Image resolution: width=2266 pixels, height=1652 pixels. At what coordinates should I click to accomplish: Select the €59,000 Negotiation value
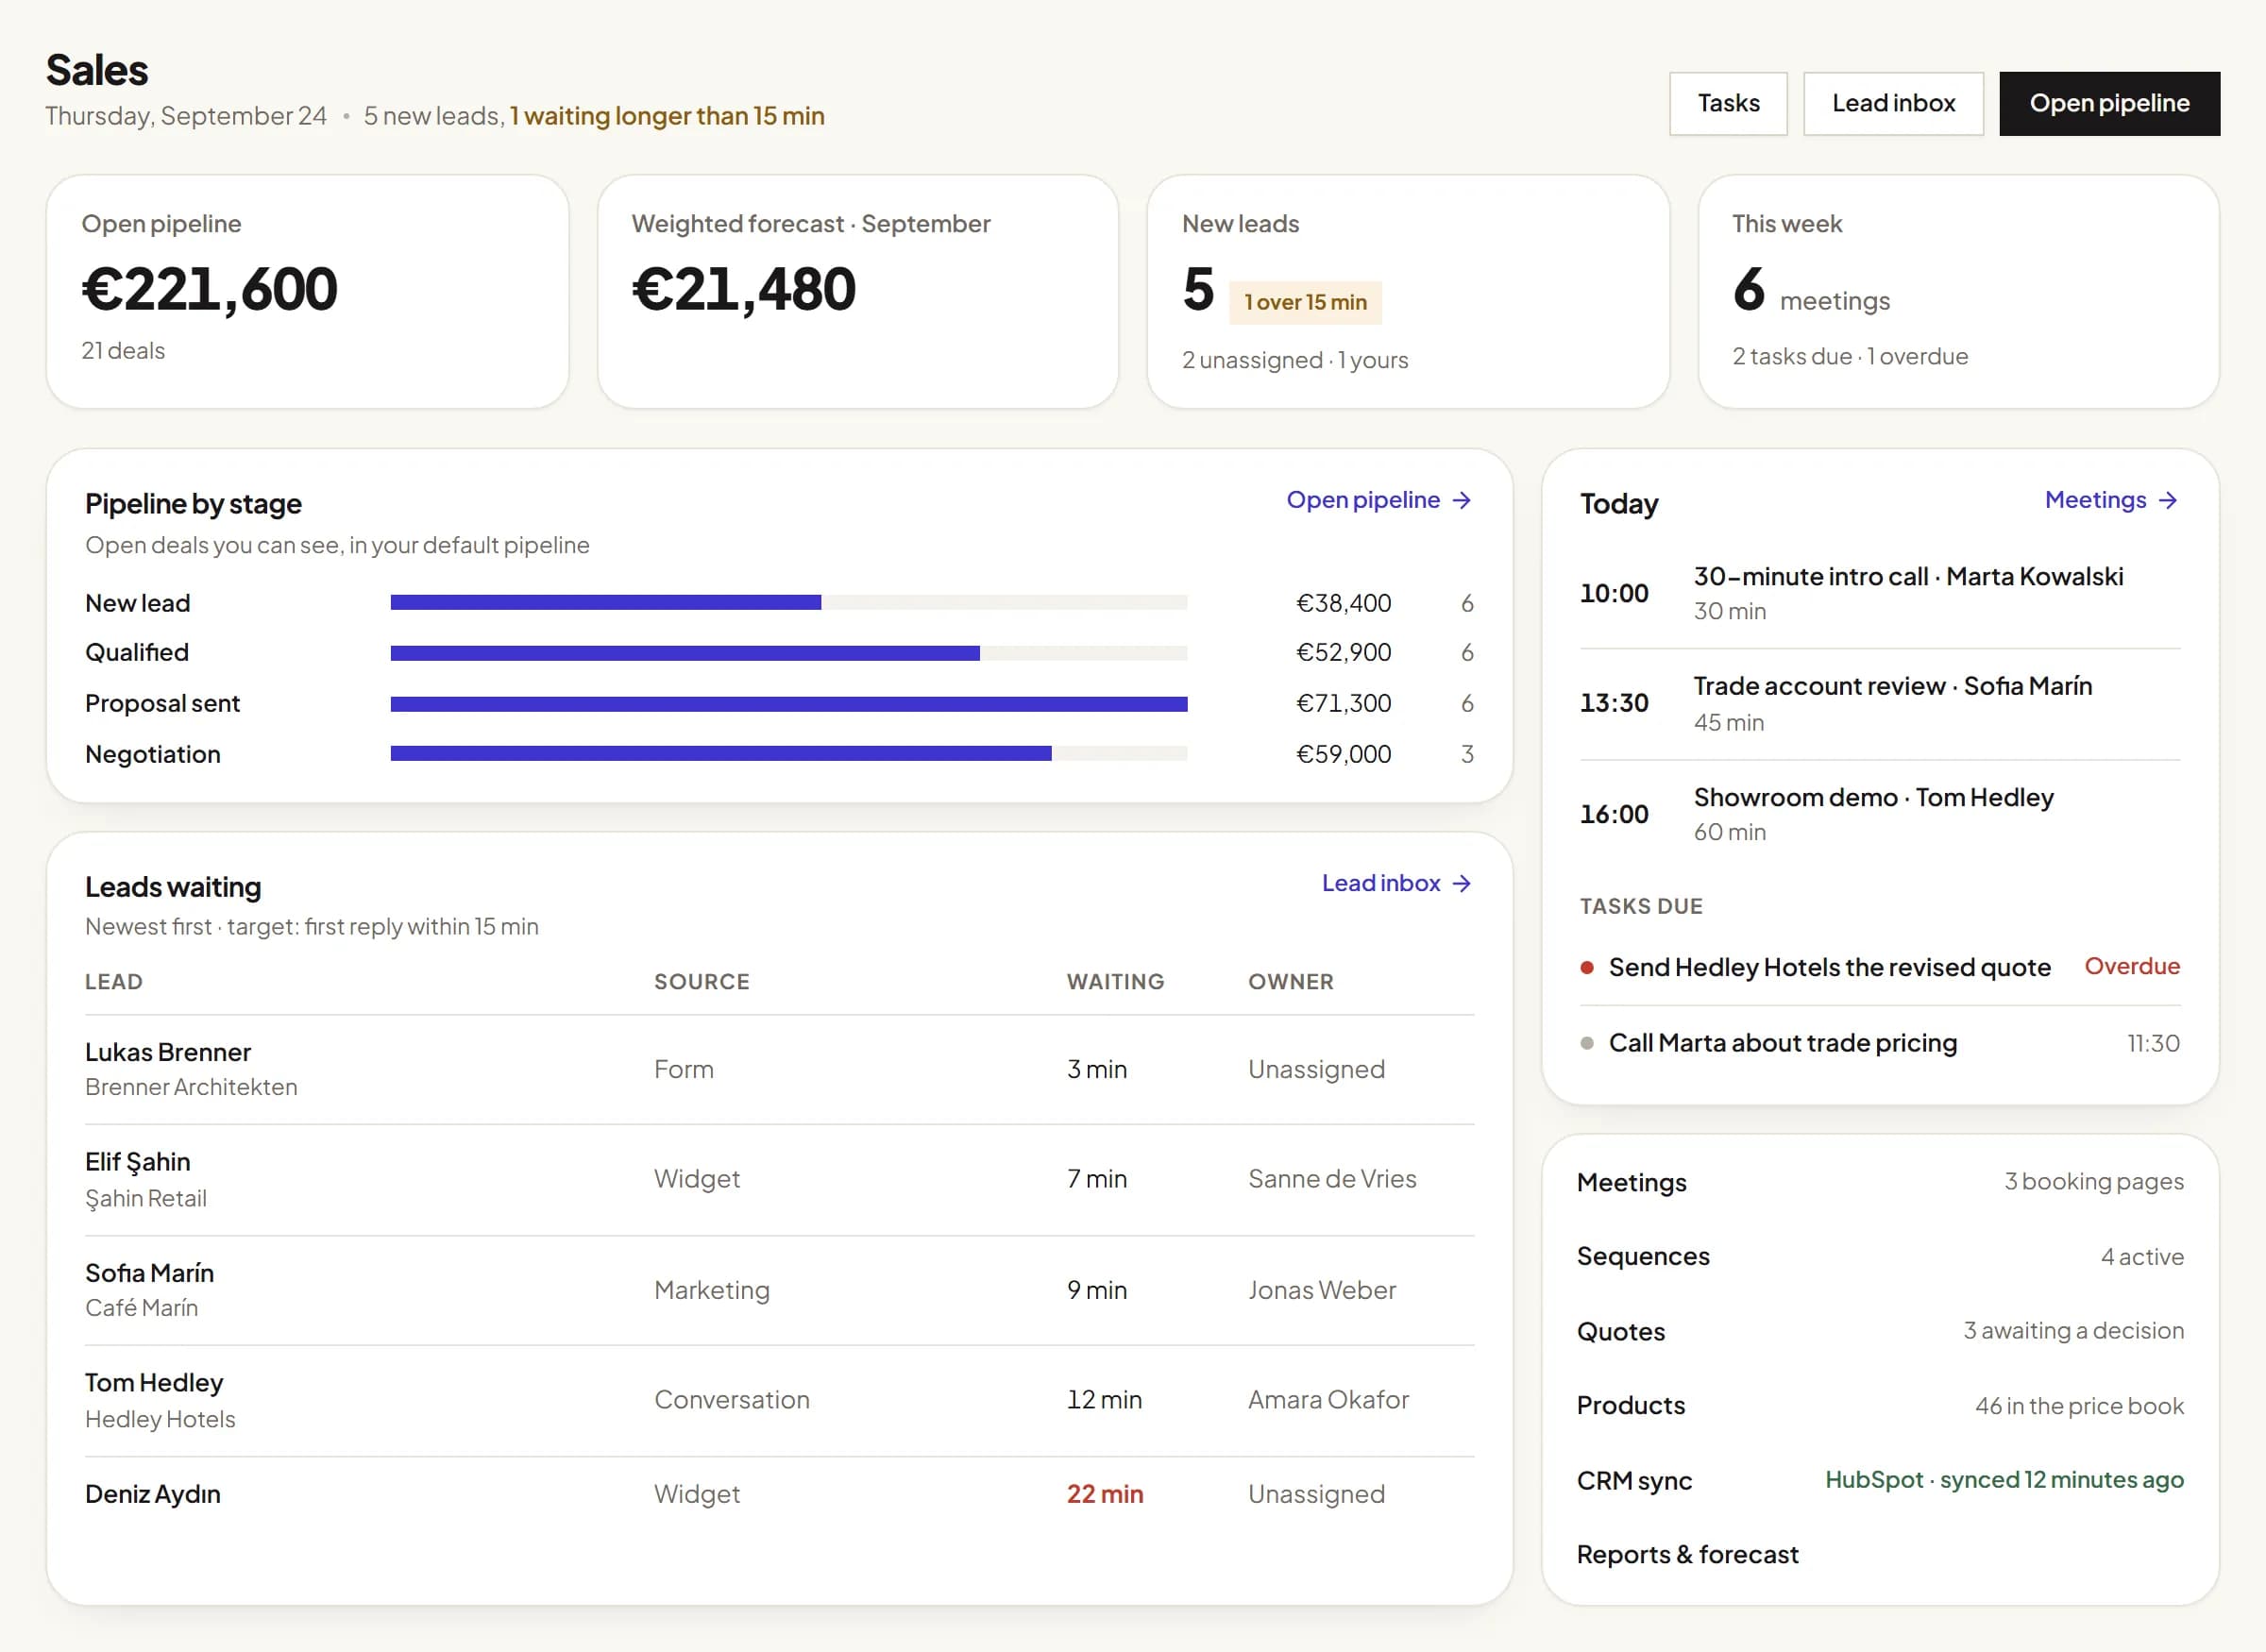pos(1342,753)
